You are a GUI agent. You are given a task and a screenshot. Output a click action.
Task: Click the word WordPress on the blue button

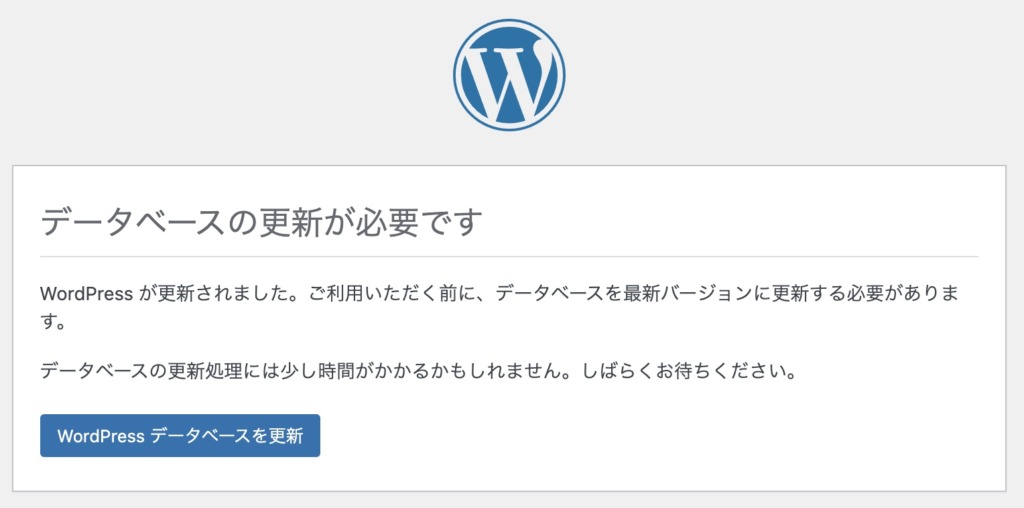[101, 436]
